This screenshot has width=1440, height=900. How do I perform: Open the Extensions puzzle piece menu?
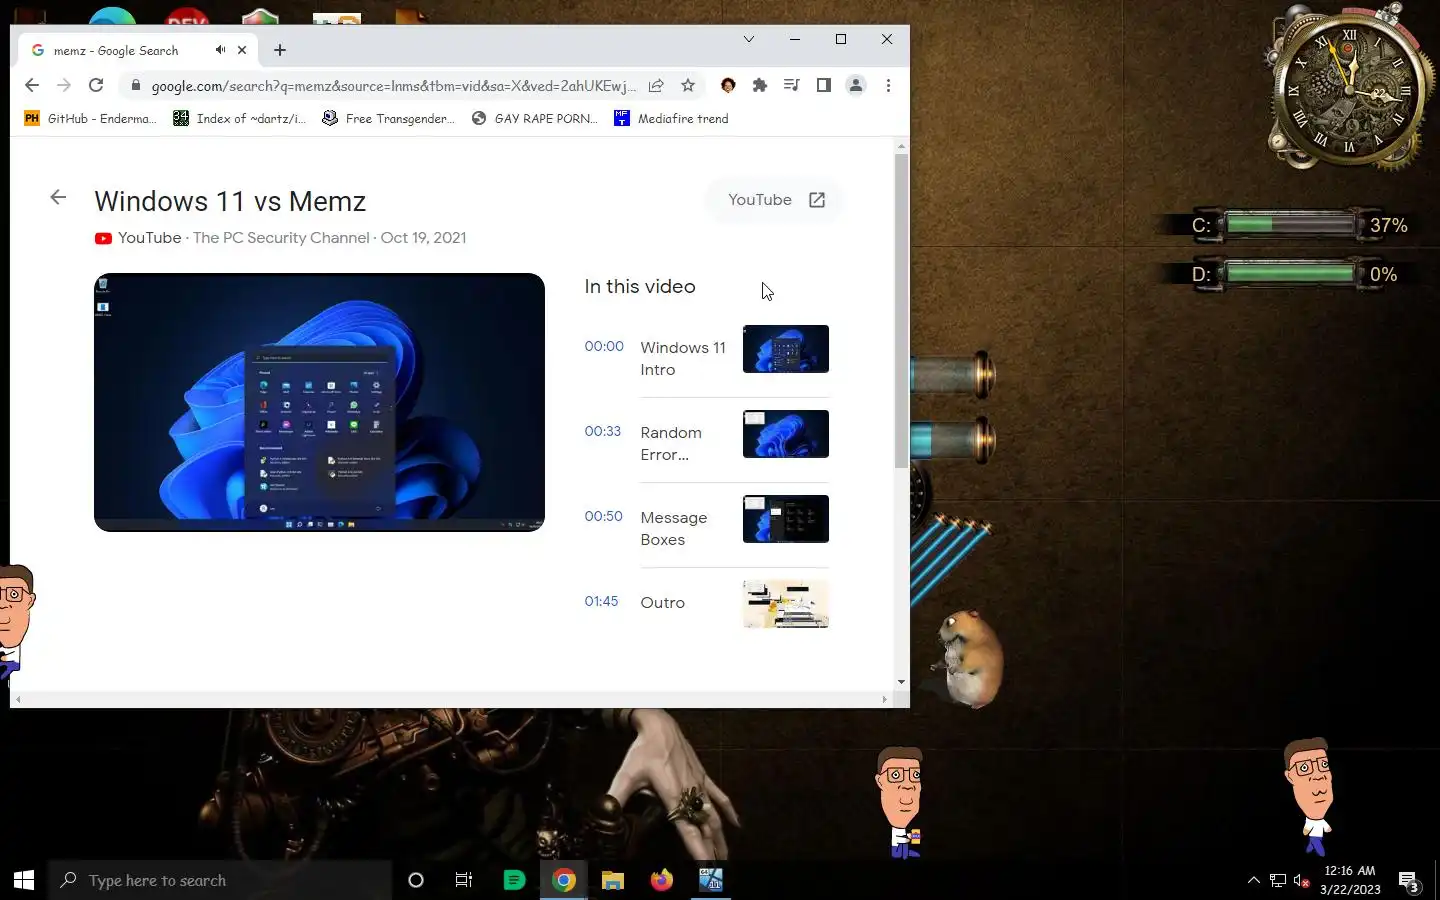coord(760,86)
